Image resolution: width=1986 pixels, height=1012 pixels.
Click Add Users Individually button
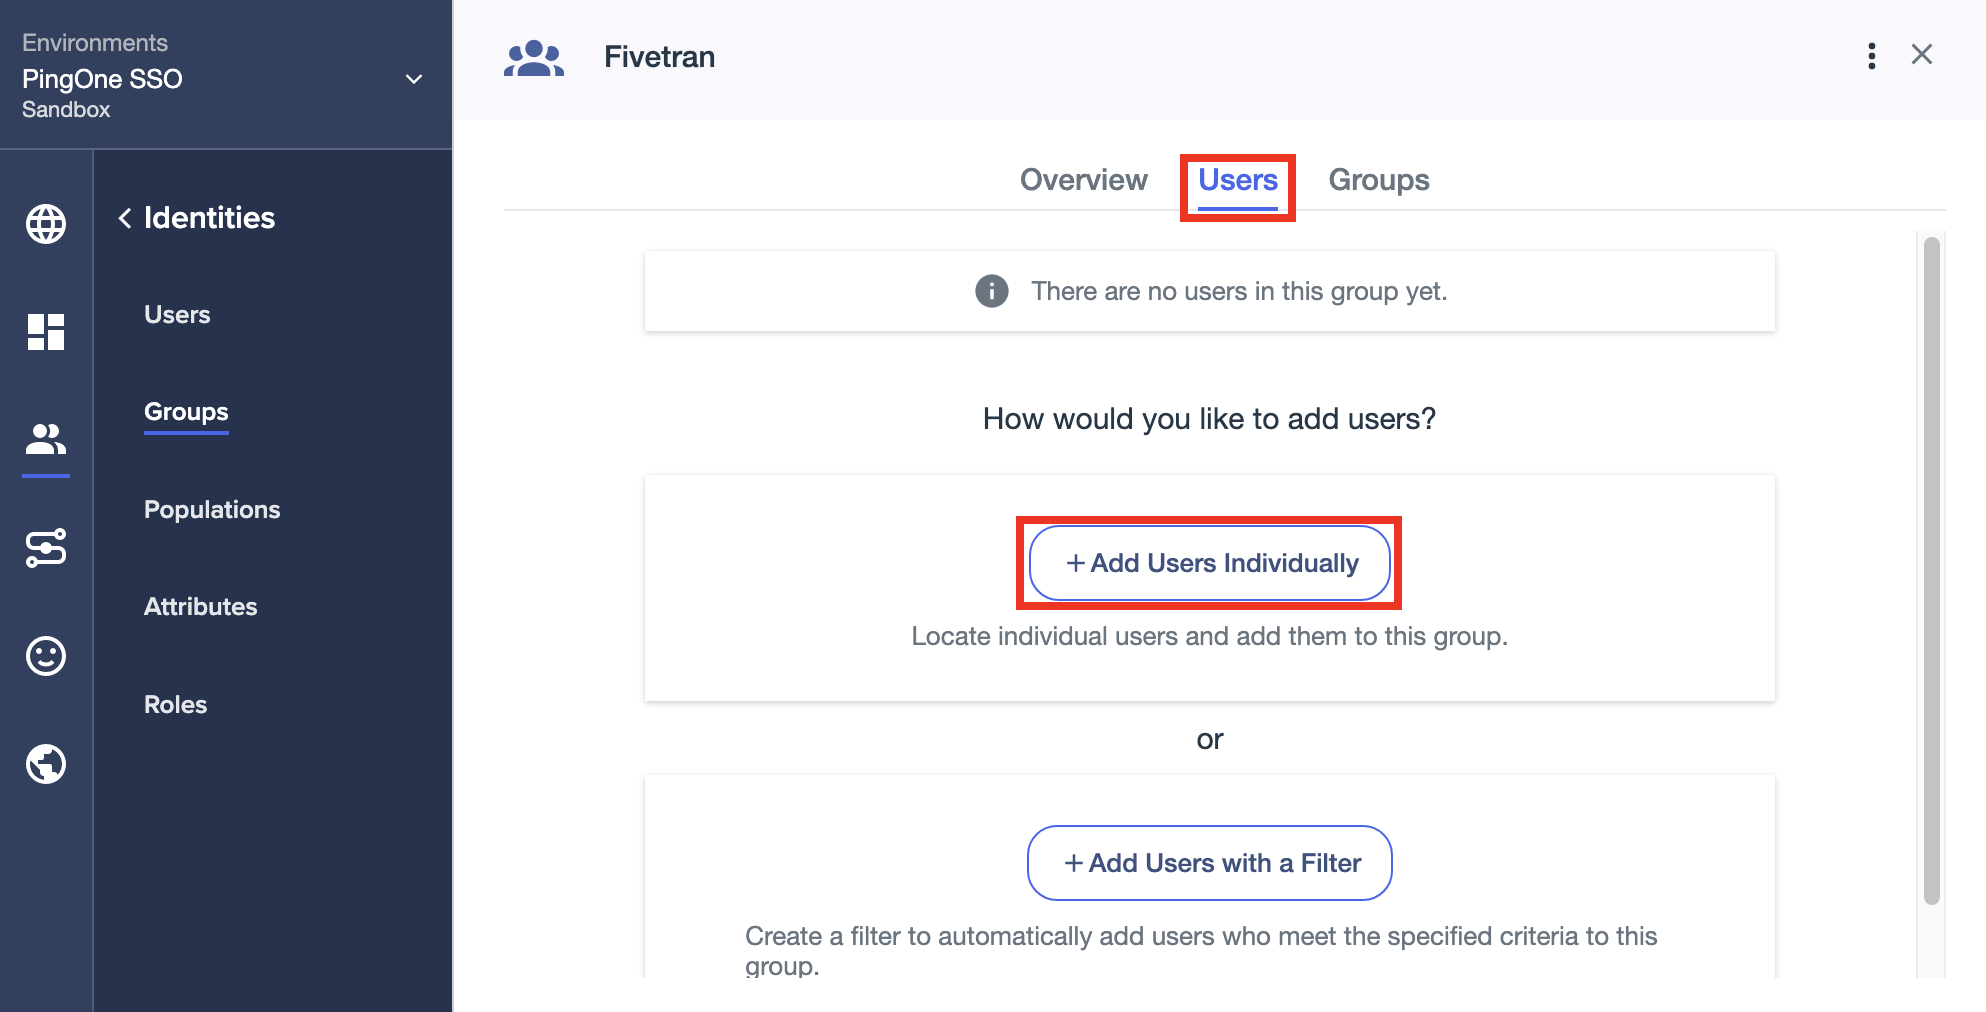coord(1210,563)
